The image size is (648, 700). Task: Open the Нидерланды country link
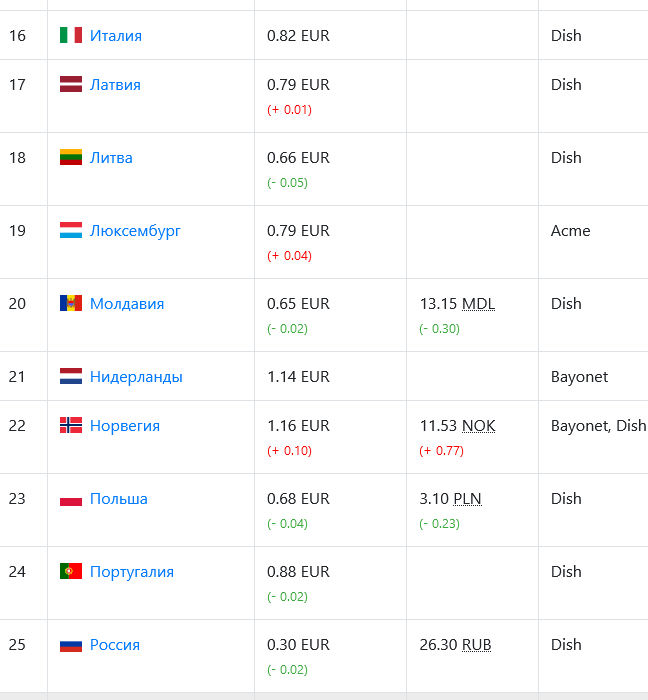click(136, 377)
